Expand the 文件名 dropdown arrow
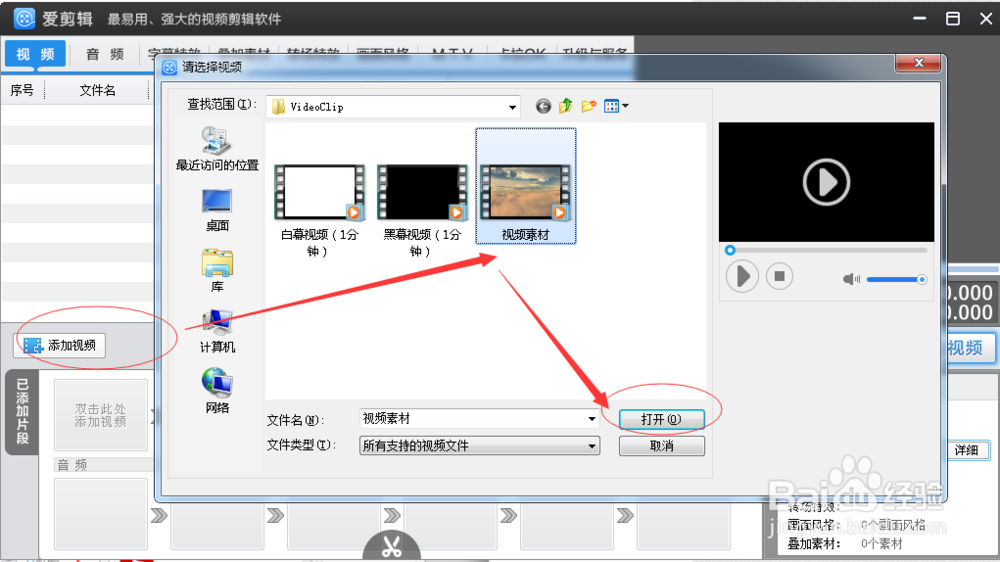 (x=592, y=419)
